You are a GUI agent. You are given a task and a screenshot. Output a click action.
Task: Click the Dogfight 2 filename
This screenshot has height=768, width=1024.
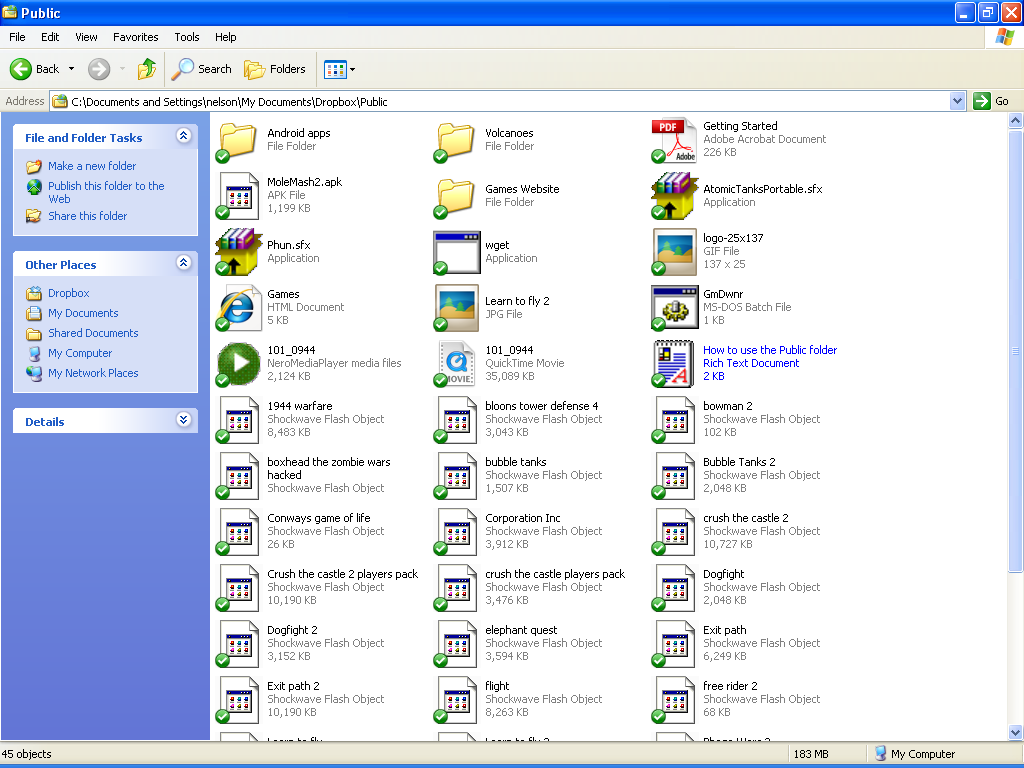(x=292, y=630)
